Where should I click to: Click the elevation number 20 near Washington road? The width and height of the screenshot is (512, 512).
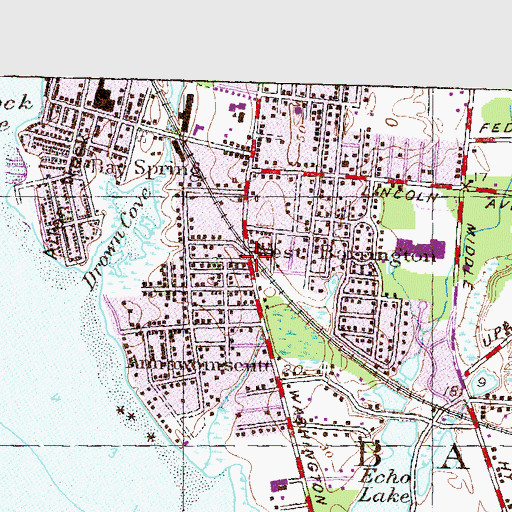[294, 370]
